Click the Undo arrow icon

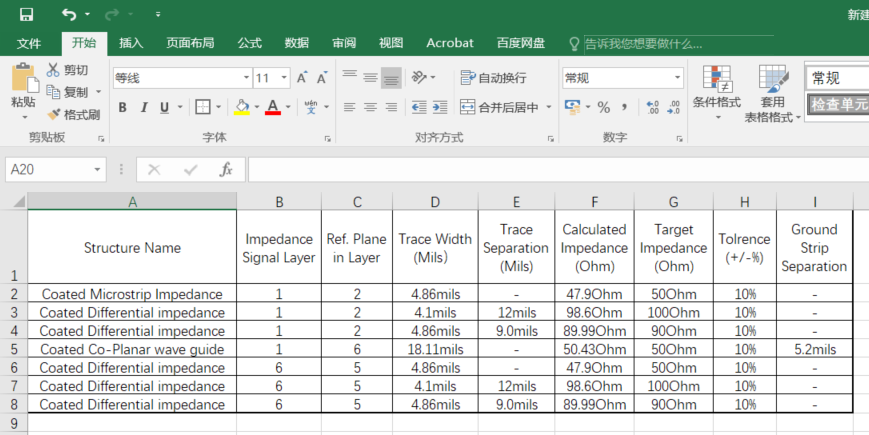[68, 14]
